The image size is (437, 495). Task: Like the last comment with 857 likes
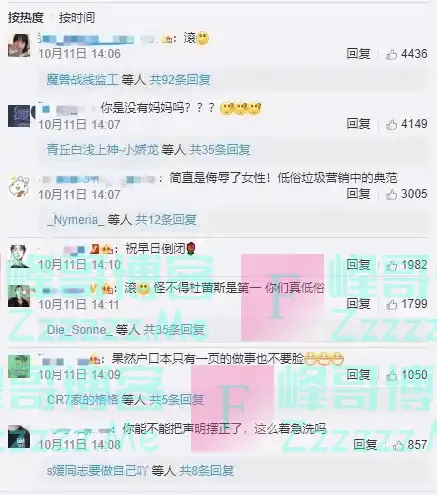(398, 445)
